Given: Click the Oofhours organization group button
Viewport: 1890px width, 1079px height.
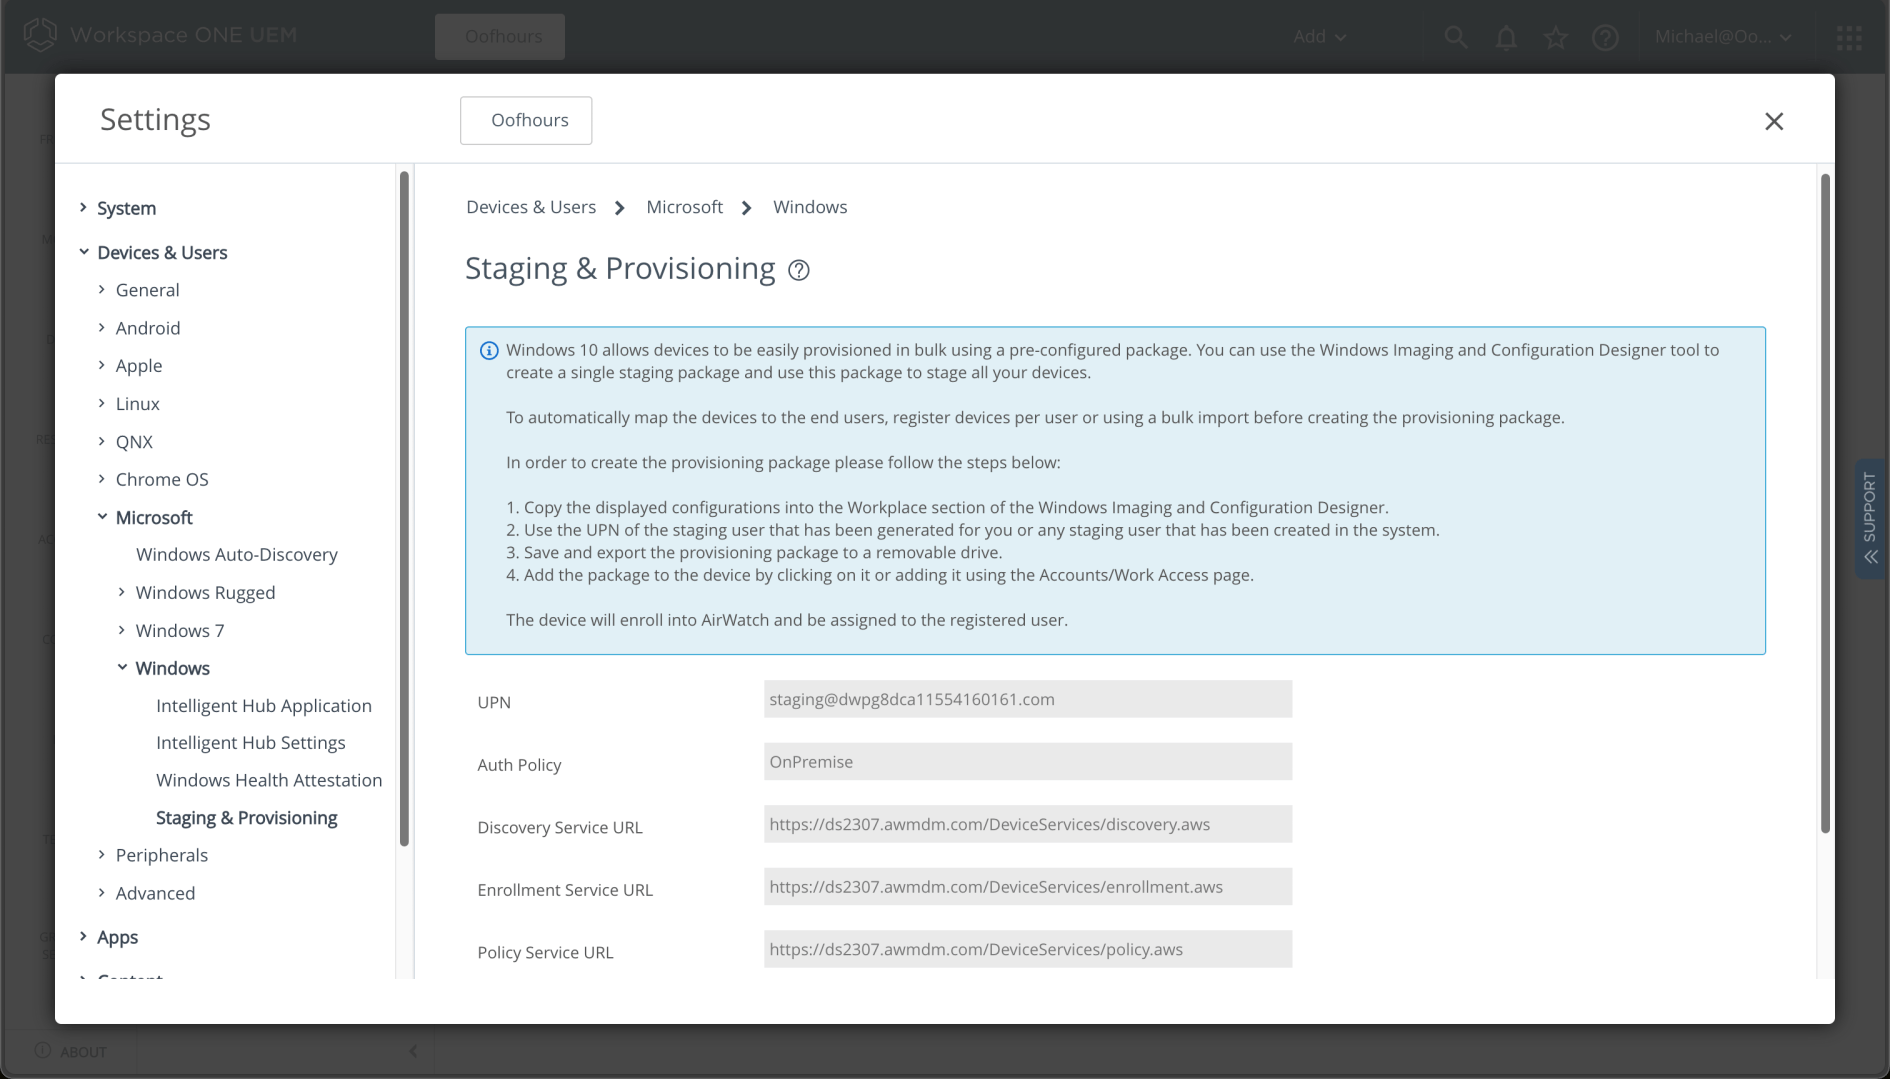Looking at the screenshot, I should (526, 120).
